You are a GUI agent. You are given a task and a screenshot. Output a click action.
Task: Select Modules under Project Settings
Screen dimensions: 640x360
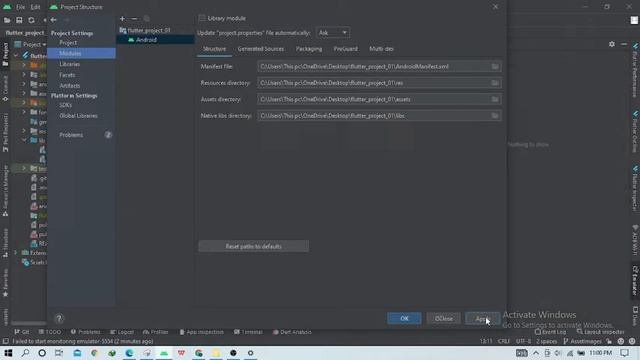pyautogui.click(x=81, y=53)
